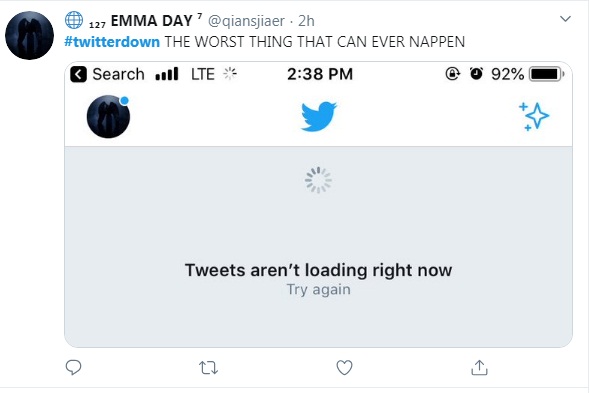Viewport: 590px width, 393px height.
Task: Retweet this post using the retweet icon
Action: 208,368
